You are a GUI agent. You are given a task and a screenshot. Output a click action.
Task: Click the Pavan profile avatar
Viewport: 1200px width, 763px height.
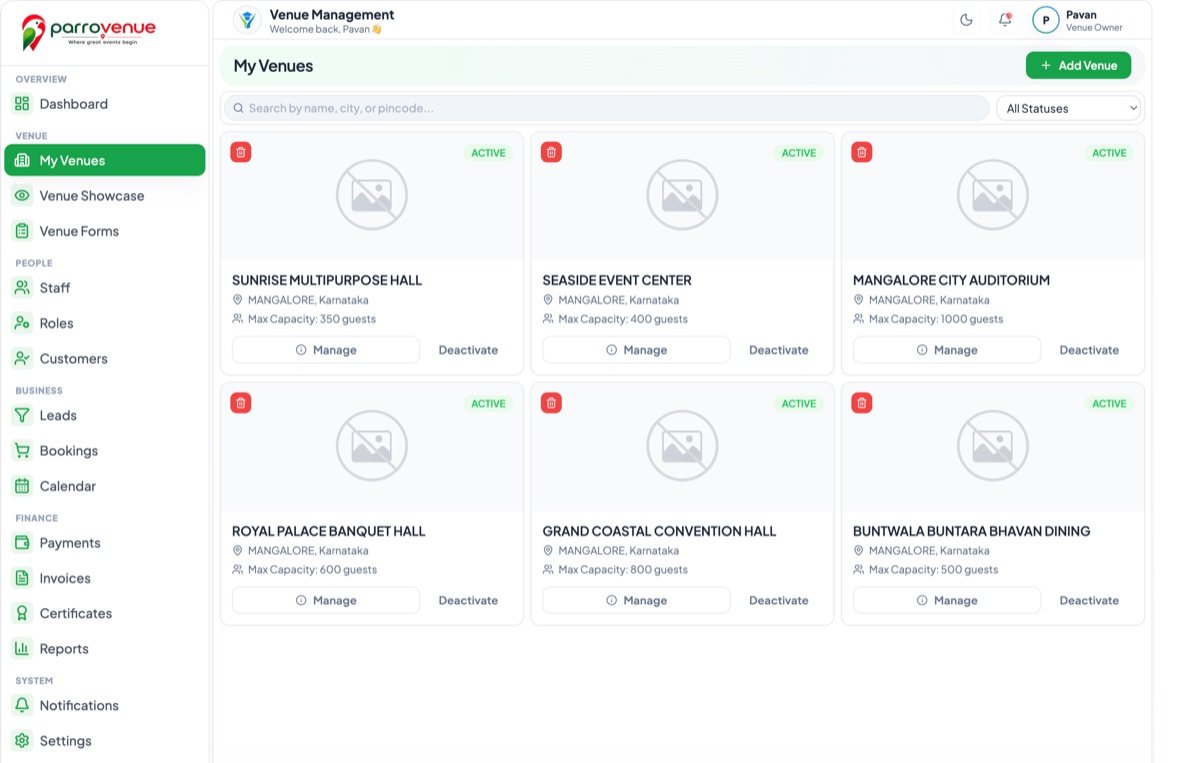pyautogui.click(x=1045, y=20)
